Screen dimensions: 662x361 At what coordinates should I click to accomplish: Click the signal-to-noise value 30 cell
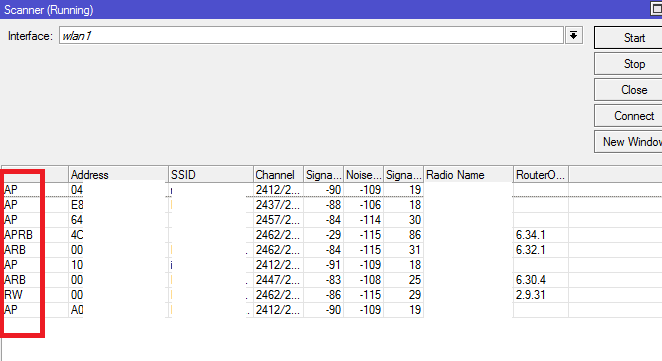click(404, 220)
